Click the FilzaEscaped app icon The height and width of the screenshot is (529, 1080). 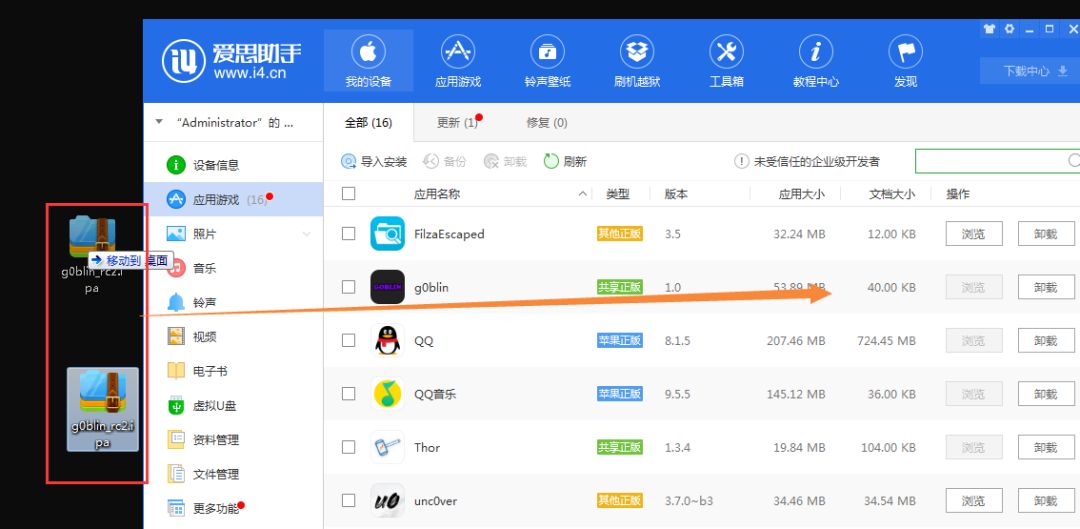point(388,234)
